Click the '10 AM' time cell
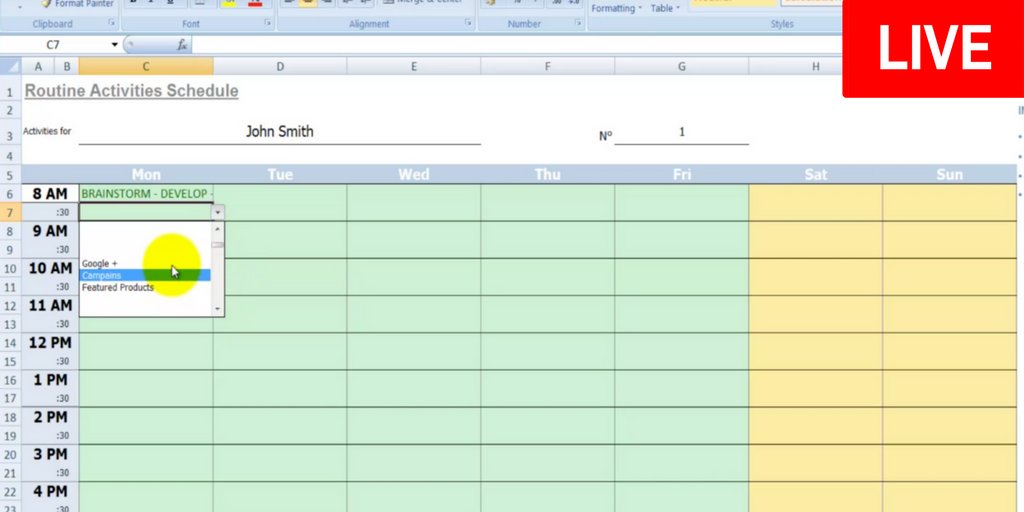This screenshot has height=512, width=1024. coord(50,268)
